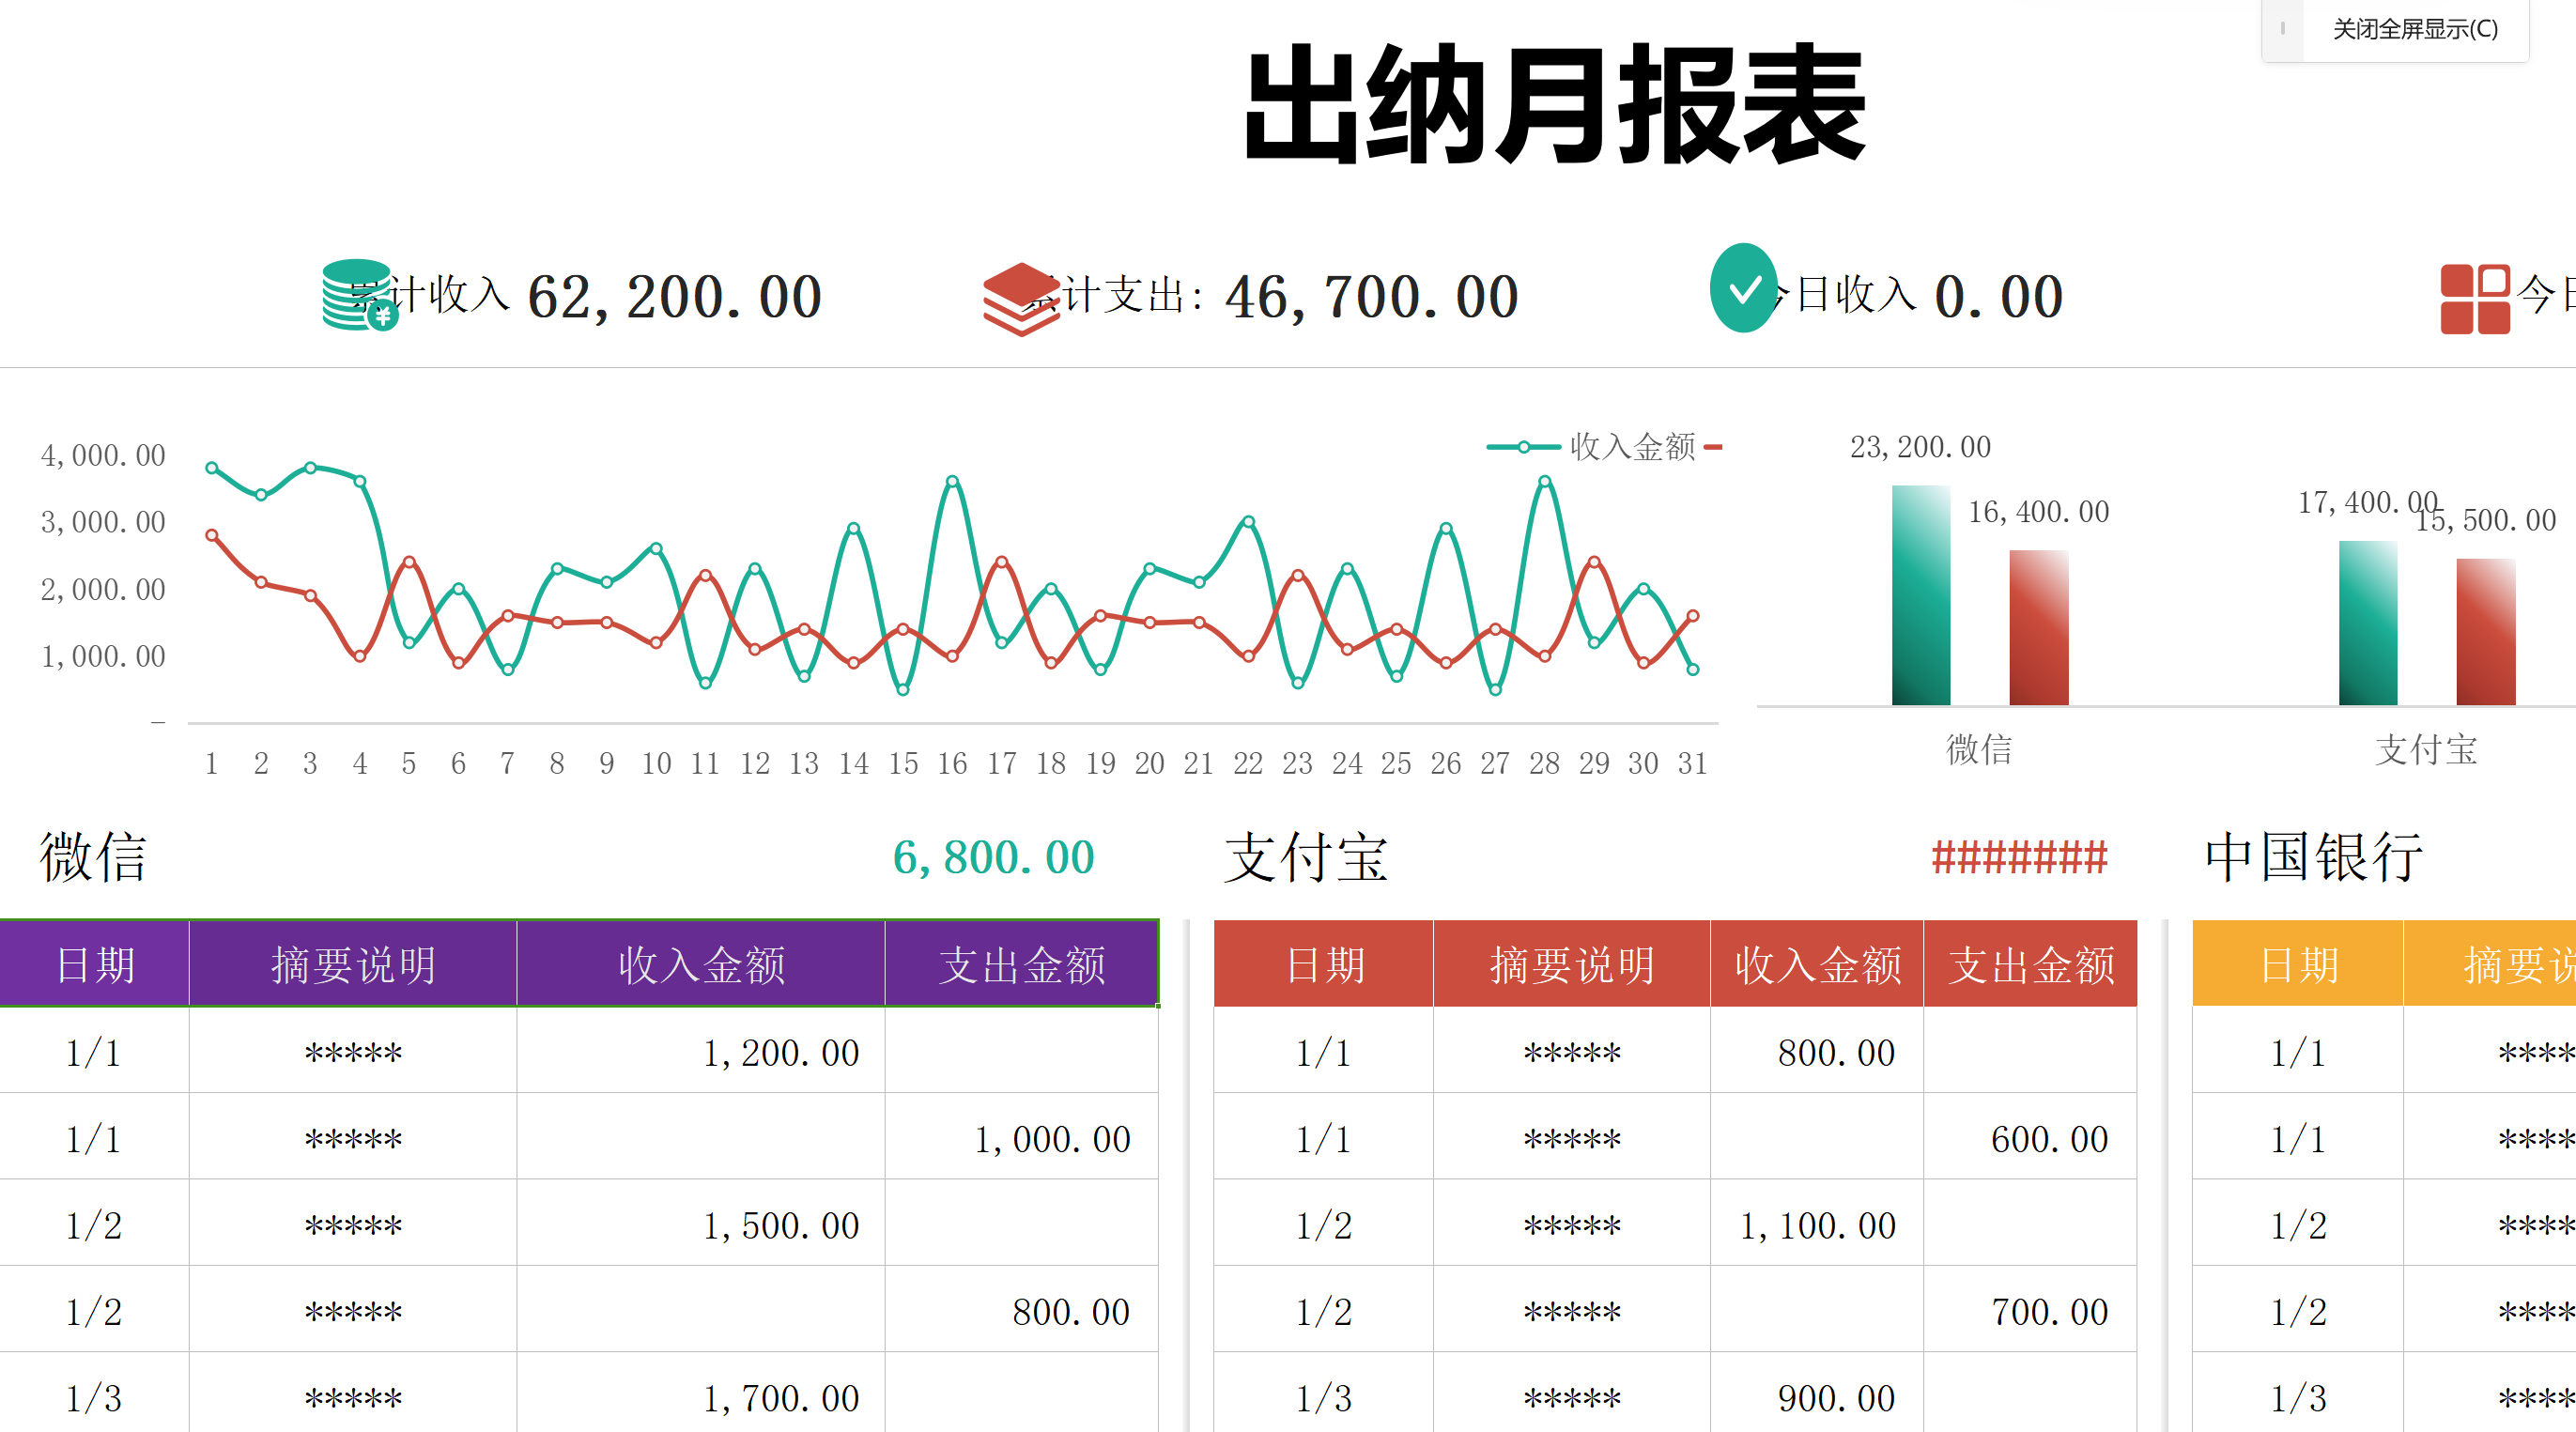Select WeChat expense cell 800.00
Viewport: 2576px width, 1432px height.
coord(1021,1310)
